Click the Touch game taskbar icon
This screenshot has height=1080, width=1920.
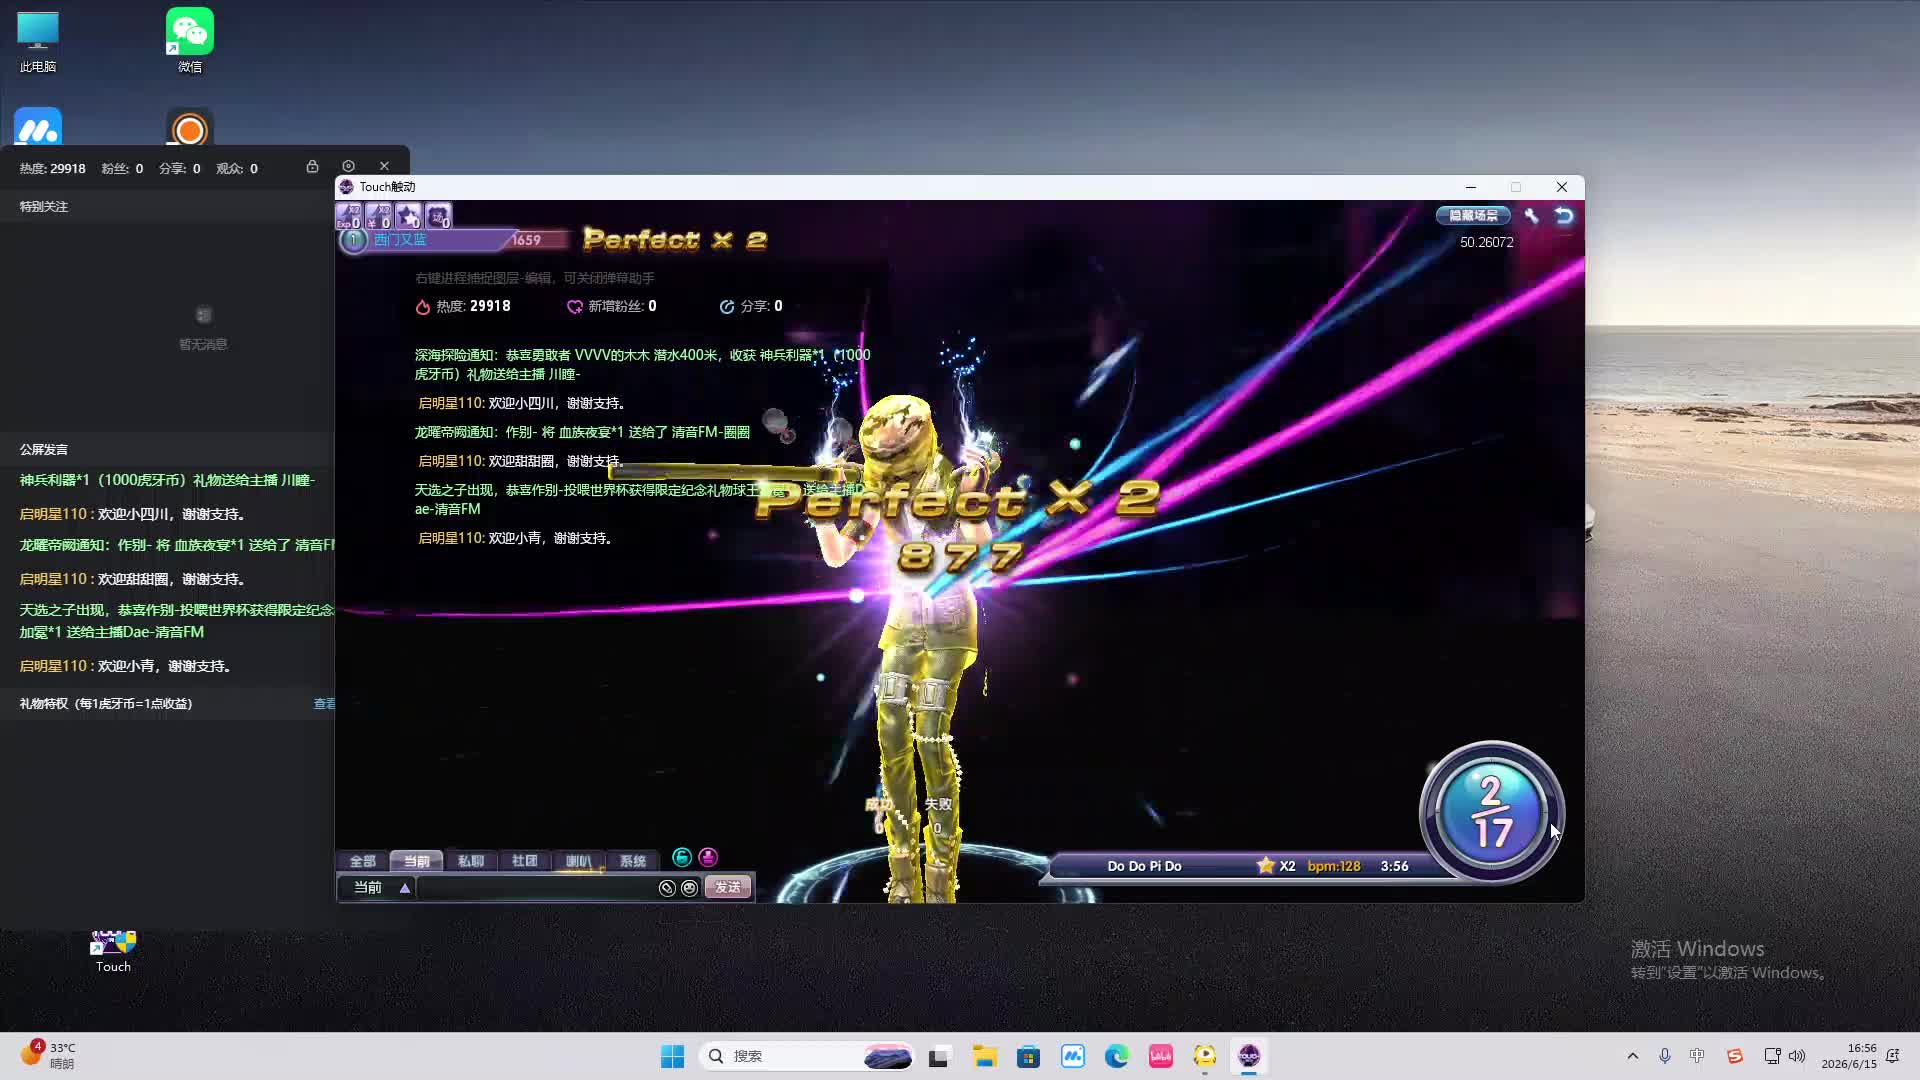[1249, 1056]
